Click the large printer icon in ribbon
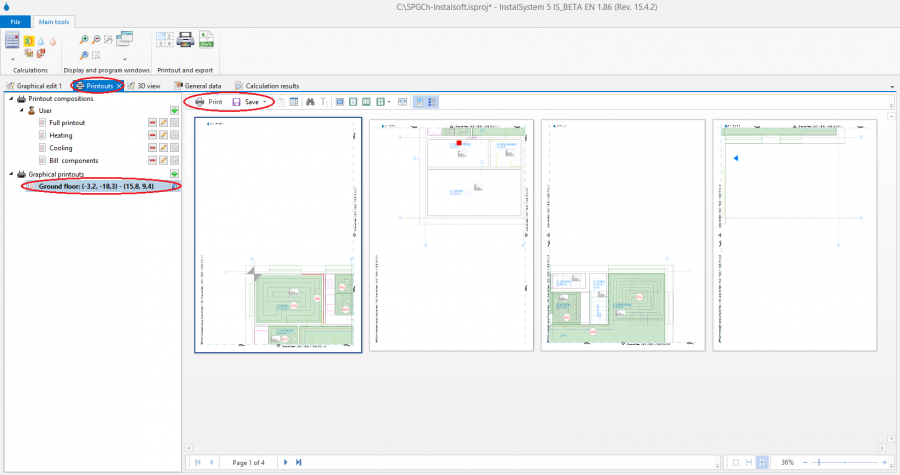The width and height of the screenshot is (900, 475). click(185, 40)
